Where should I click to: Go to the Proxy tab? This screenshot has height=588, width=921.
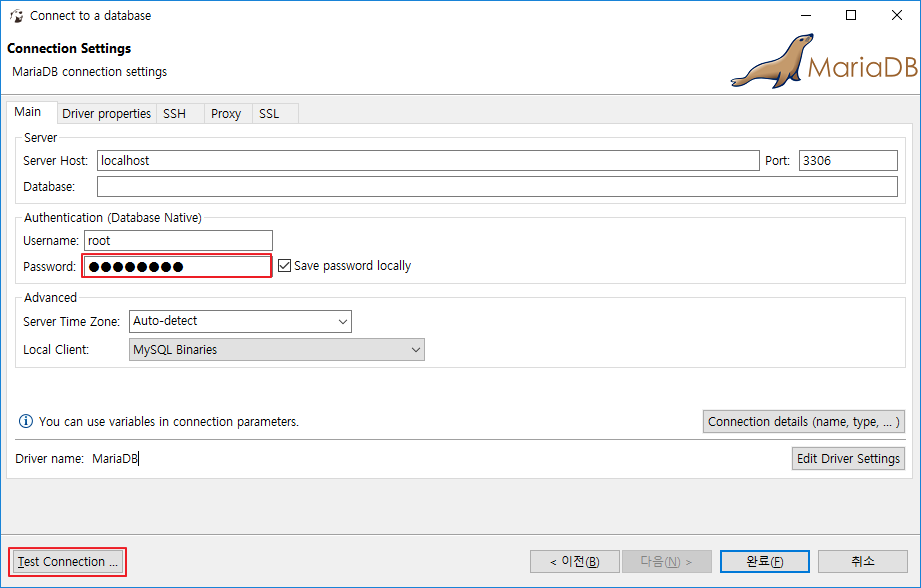coord(226,113)
